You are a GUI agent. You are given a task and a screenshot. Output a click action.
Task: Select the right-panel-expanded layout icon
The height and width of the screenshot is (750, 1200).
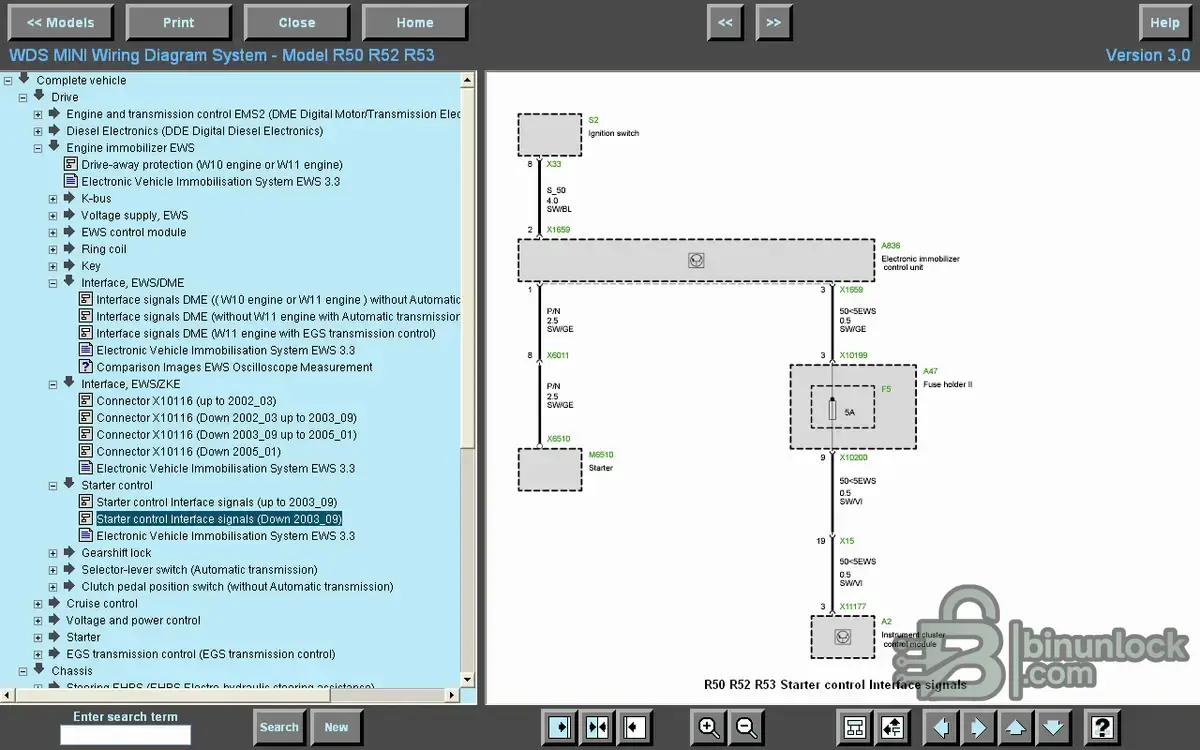(635, 727)
